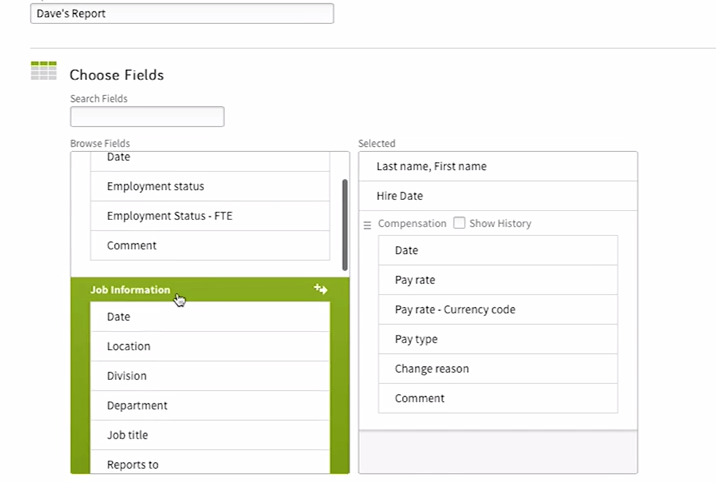Click the Search Fields input box

point(147,116)
